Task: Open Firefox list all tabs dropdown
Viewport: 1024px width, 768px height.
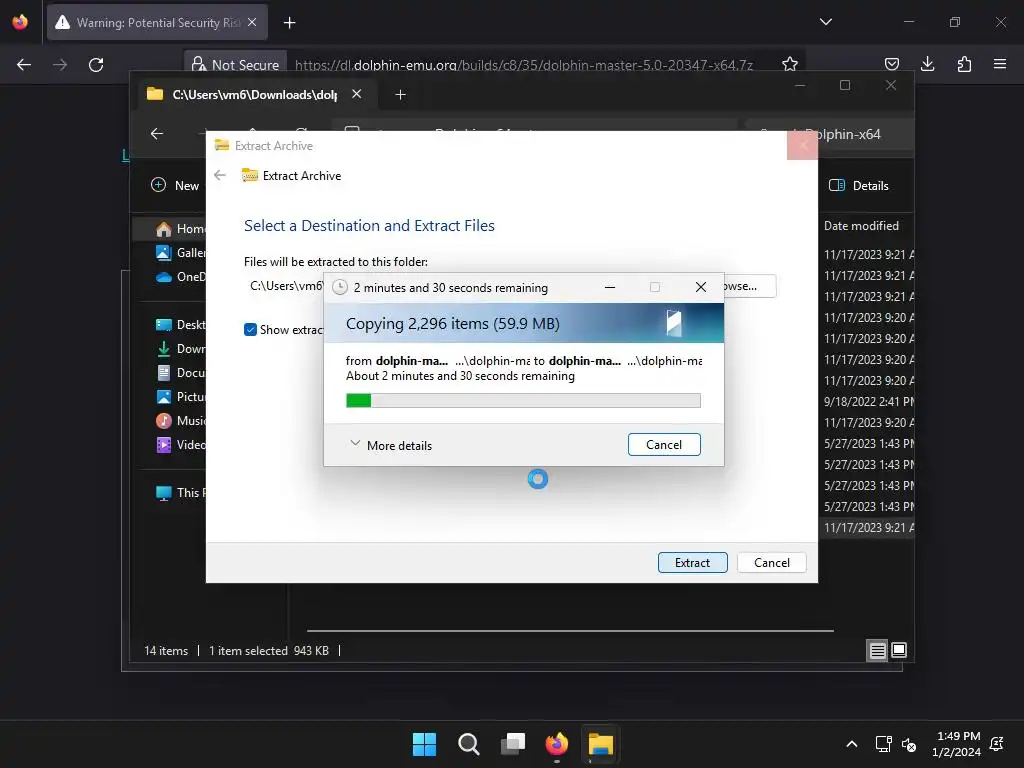Action: coord(825,22)
